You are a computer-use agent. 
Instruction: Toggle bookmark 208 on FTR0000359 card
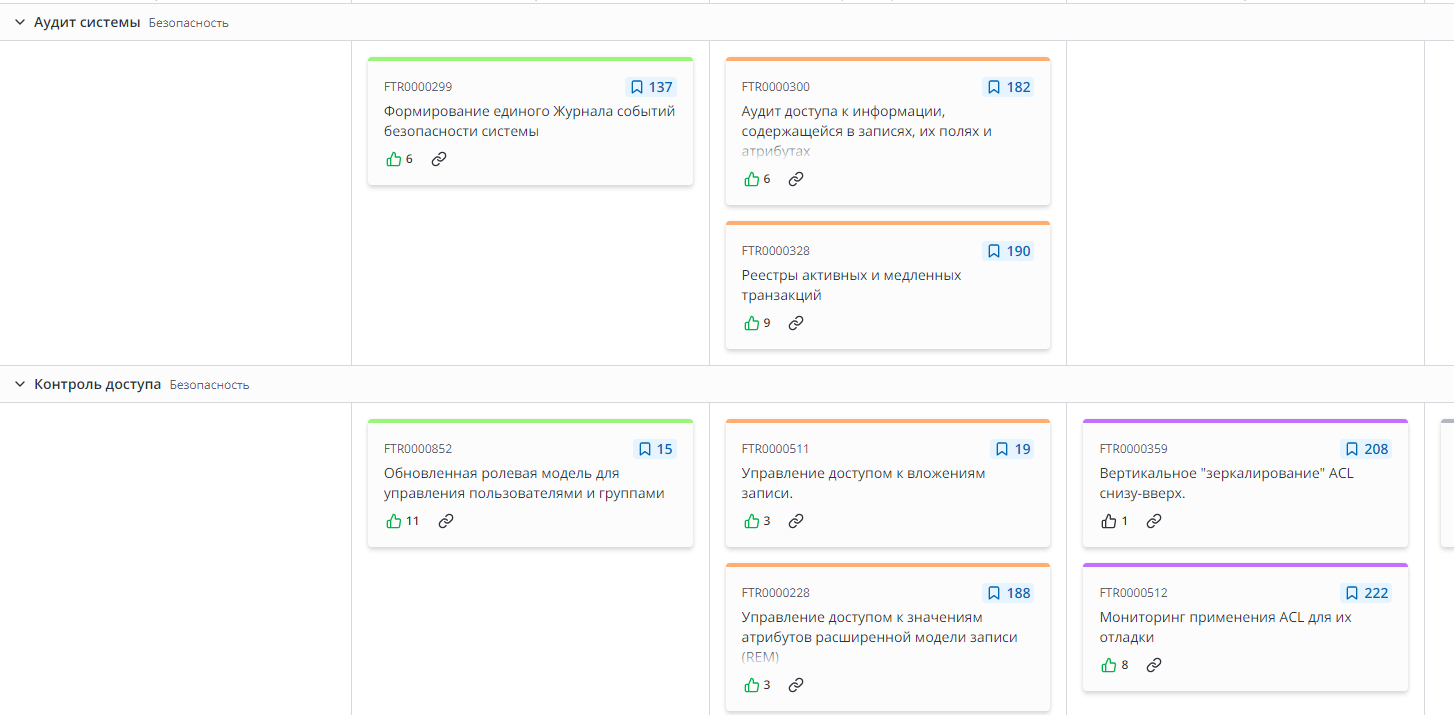pyautogui.click(x=1366, y=449)
